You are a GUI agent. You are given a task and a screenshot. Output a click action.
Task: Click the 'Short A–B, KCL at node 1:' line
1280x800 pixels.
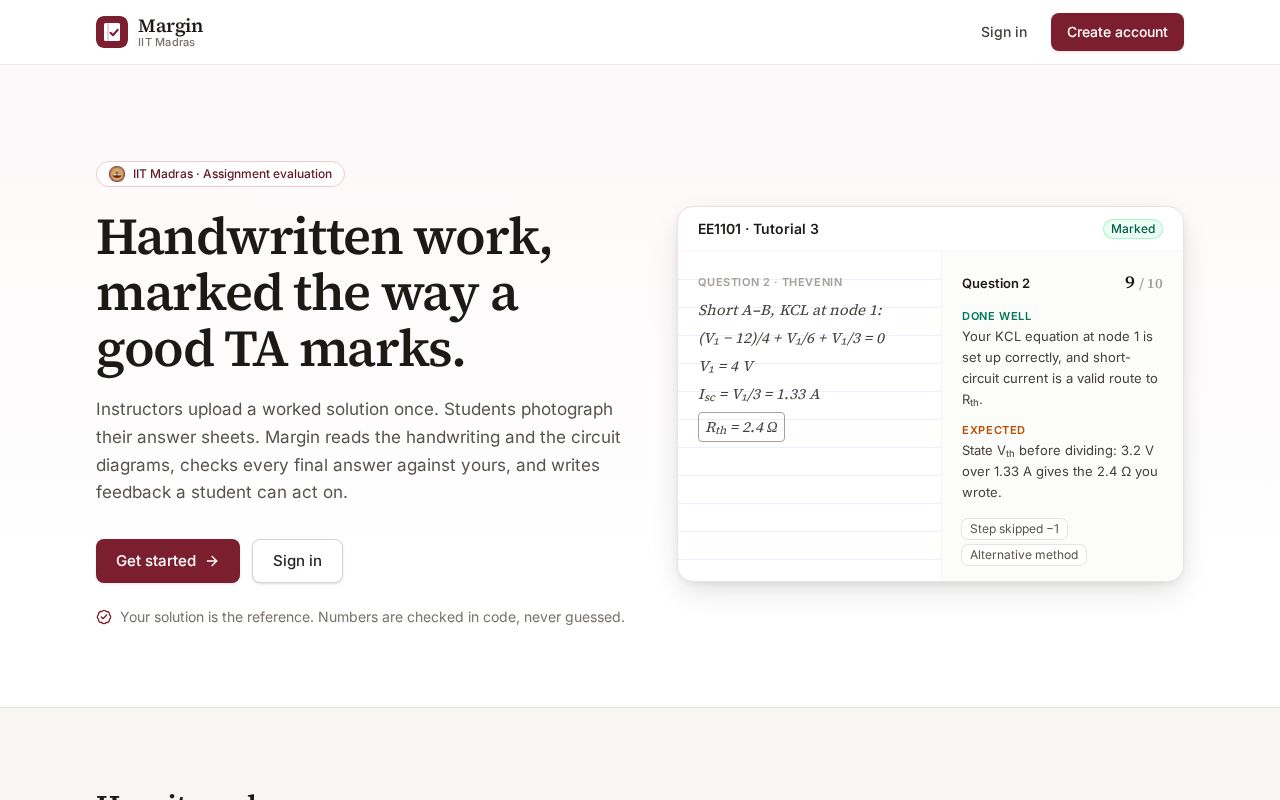pyautogui.click(x=790, y=310)
